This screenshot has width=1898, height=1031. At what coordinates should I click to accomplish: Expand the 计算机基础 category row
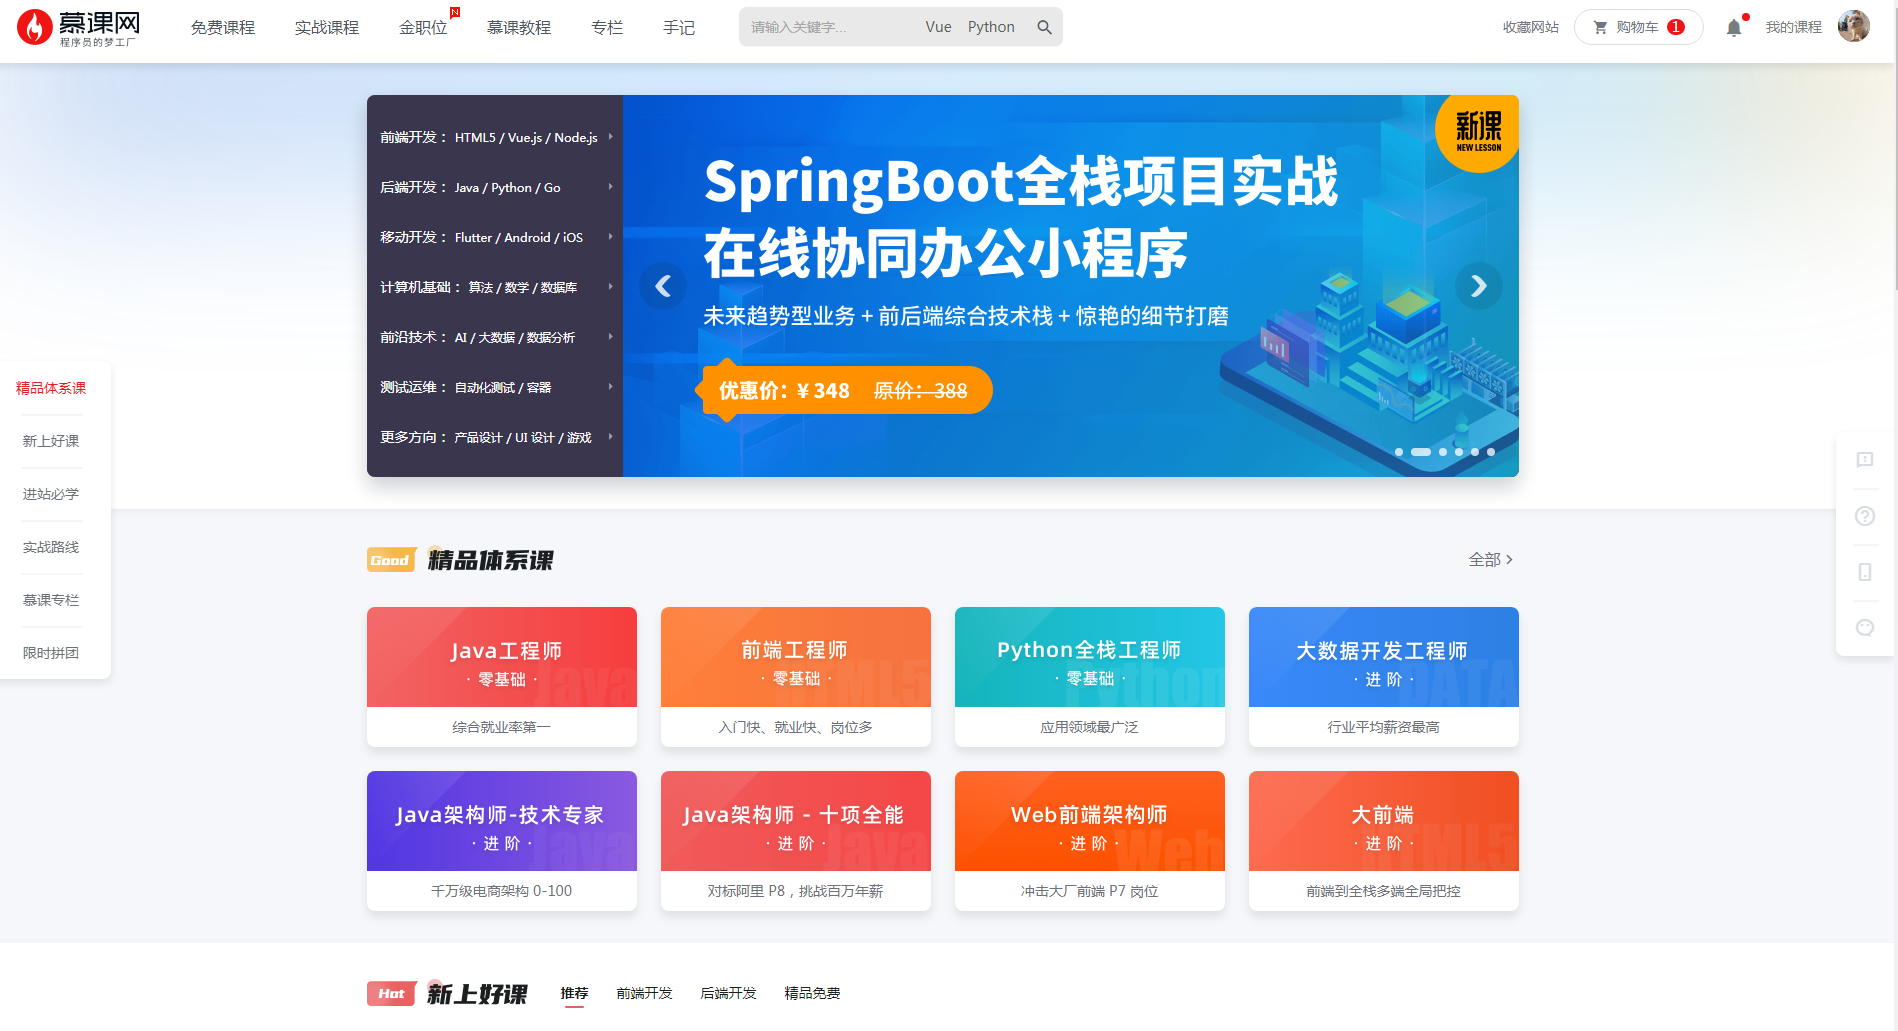495,287
